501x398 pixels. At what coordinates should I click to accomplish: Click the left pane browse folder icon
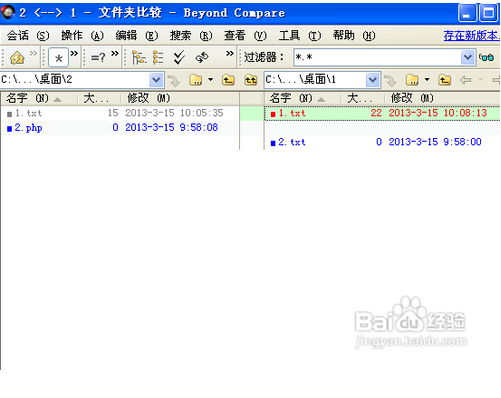(x=196, y=80)
